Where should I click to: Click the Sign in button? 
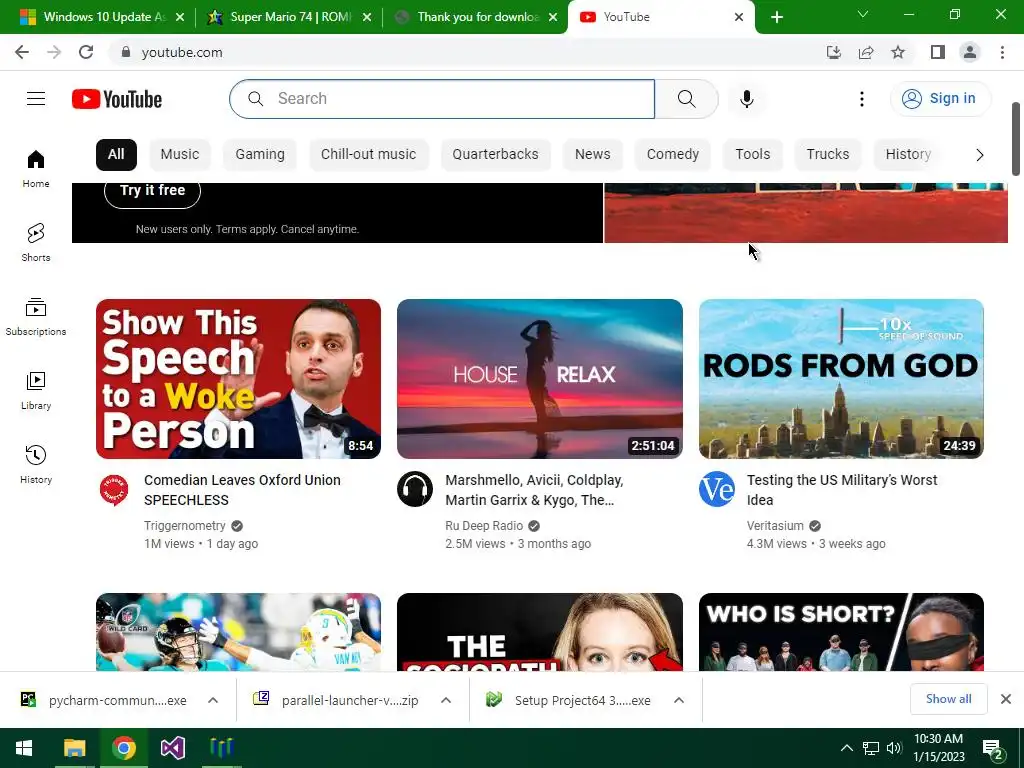click(x=940, y=99)
